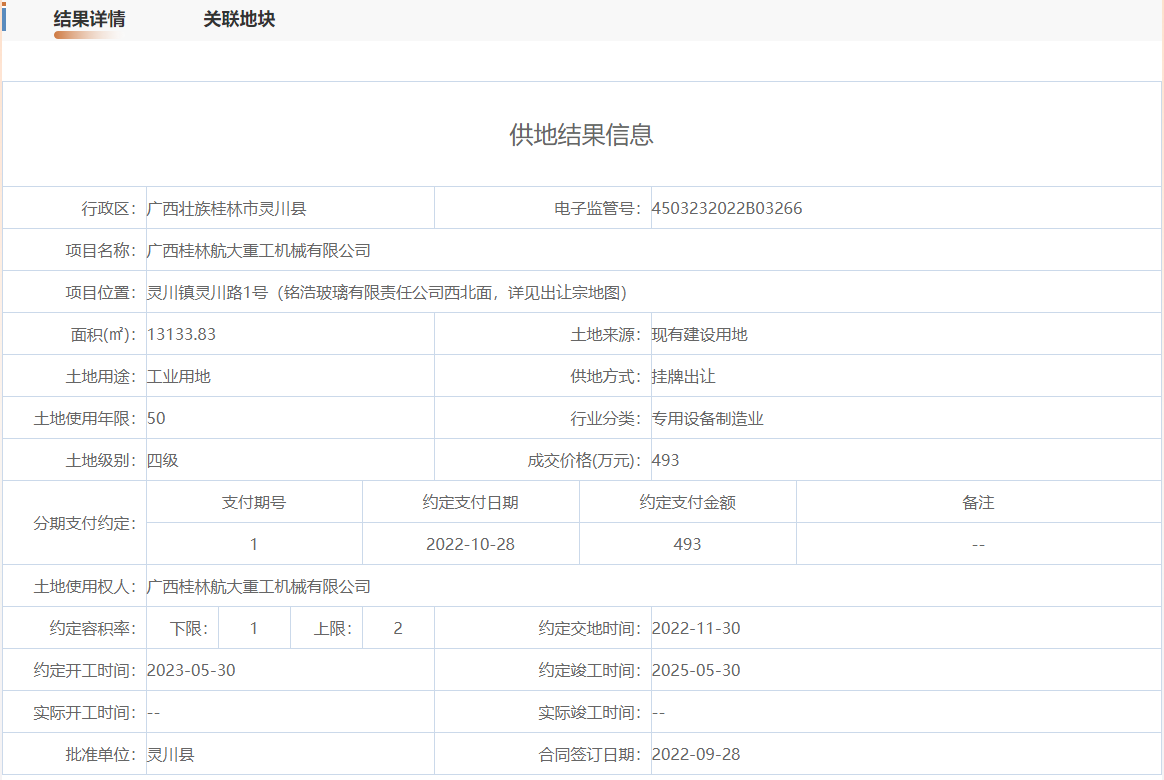The width and height of the screenshot is (1164, 780).
Task: Click the area value 13133.83
Action: pyautogui.click(x=181, y=335)
